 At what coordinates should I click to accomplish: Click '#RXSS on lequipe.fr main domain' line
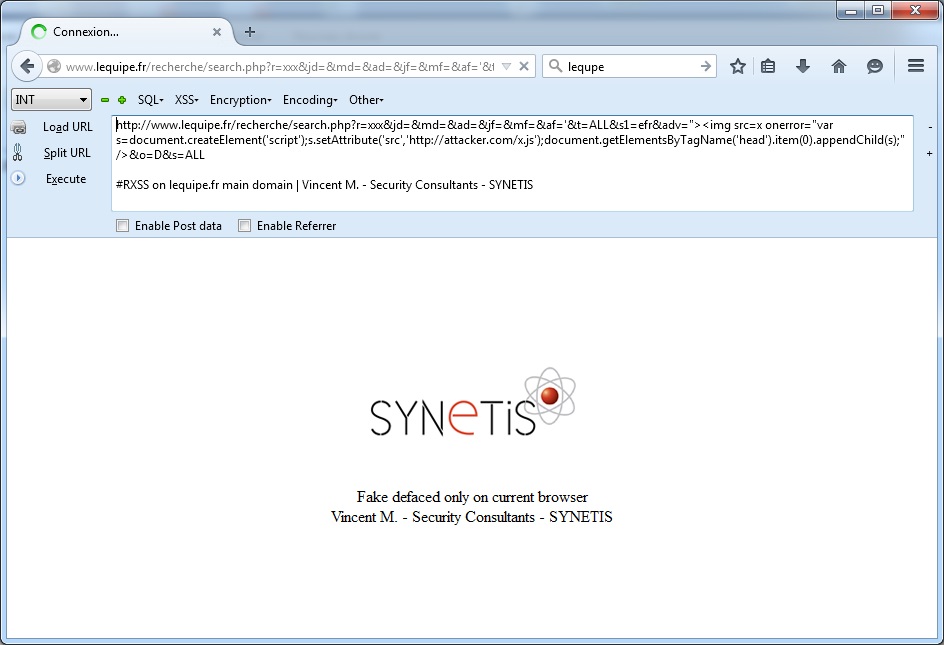pyautogui.click(x=324, y=185)
